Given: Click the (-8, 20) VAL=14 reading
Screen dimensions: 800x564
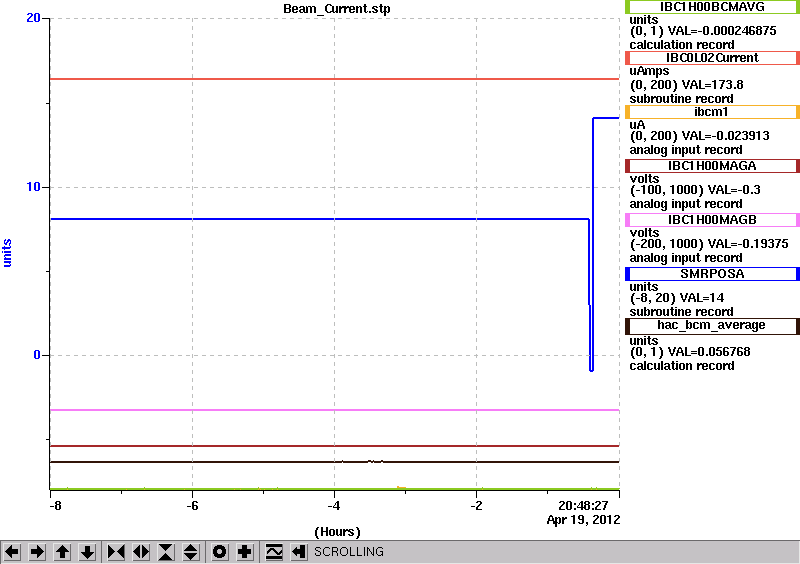Looking at the screenshot, I should tap(677, 298).
